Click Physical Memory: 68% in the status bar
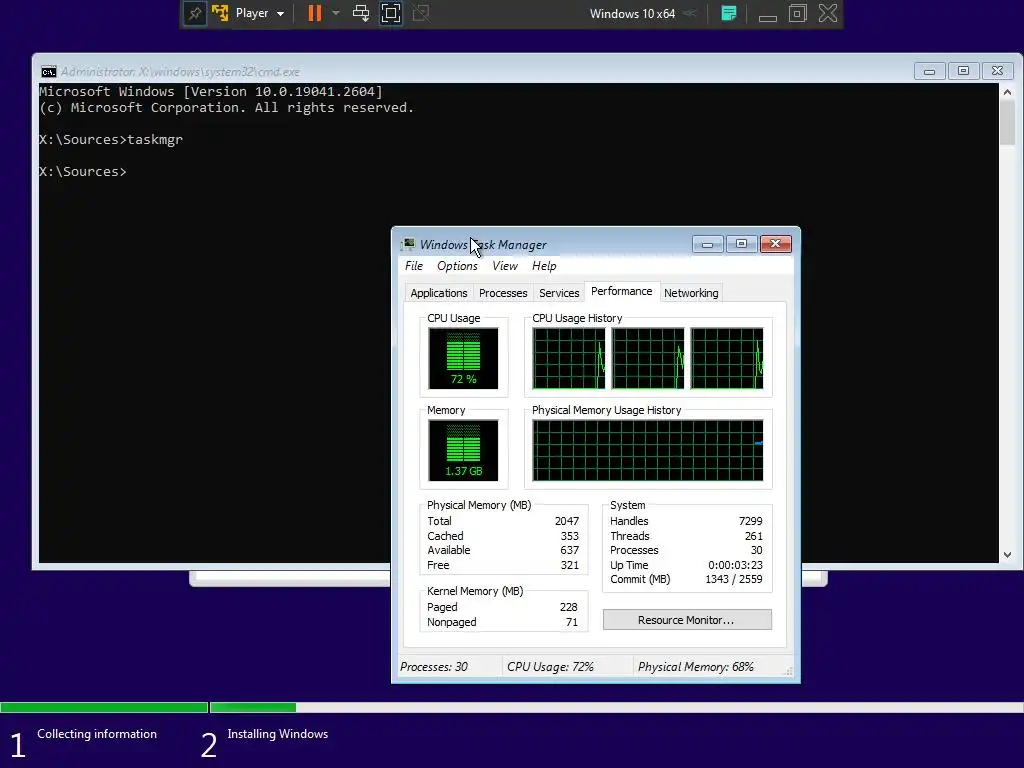1024x768 pixels. pyautogui.click(x=696, y=667)
